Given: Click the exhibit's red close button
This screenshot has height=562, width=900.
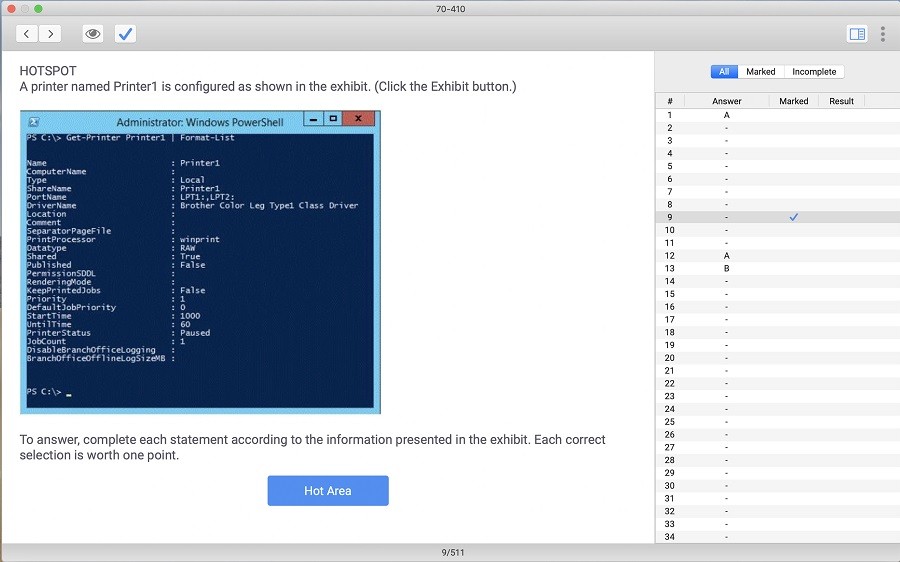Looking at the screenshot, I should pos(358,119).
